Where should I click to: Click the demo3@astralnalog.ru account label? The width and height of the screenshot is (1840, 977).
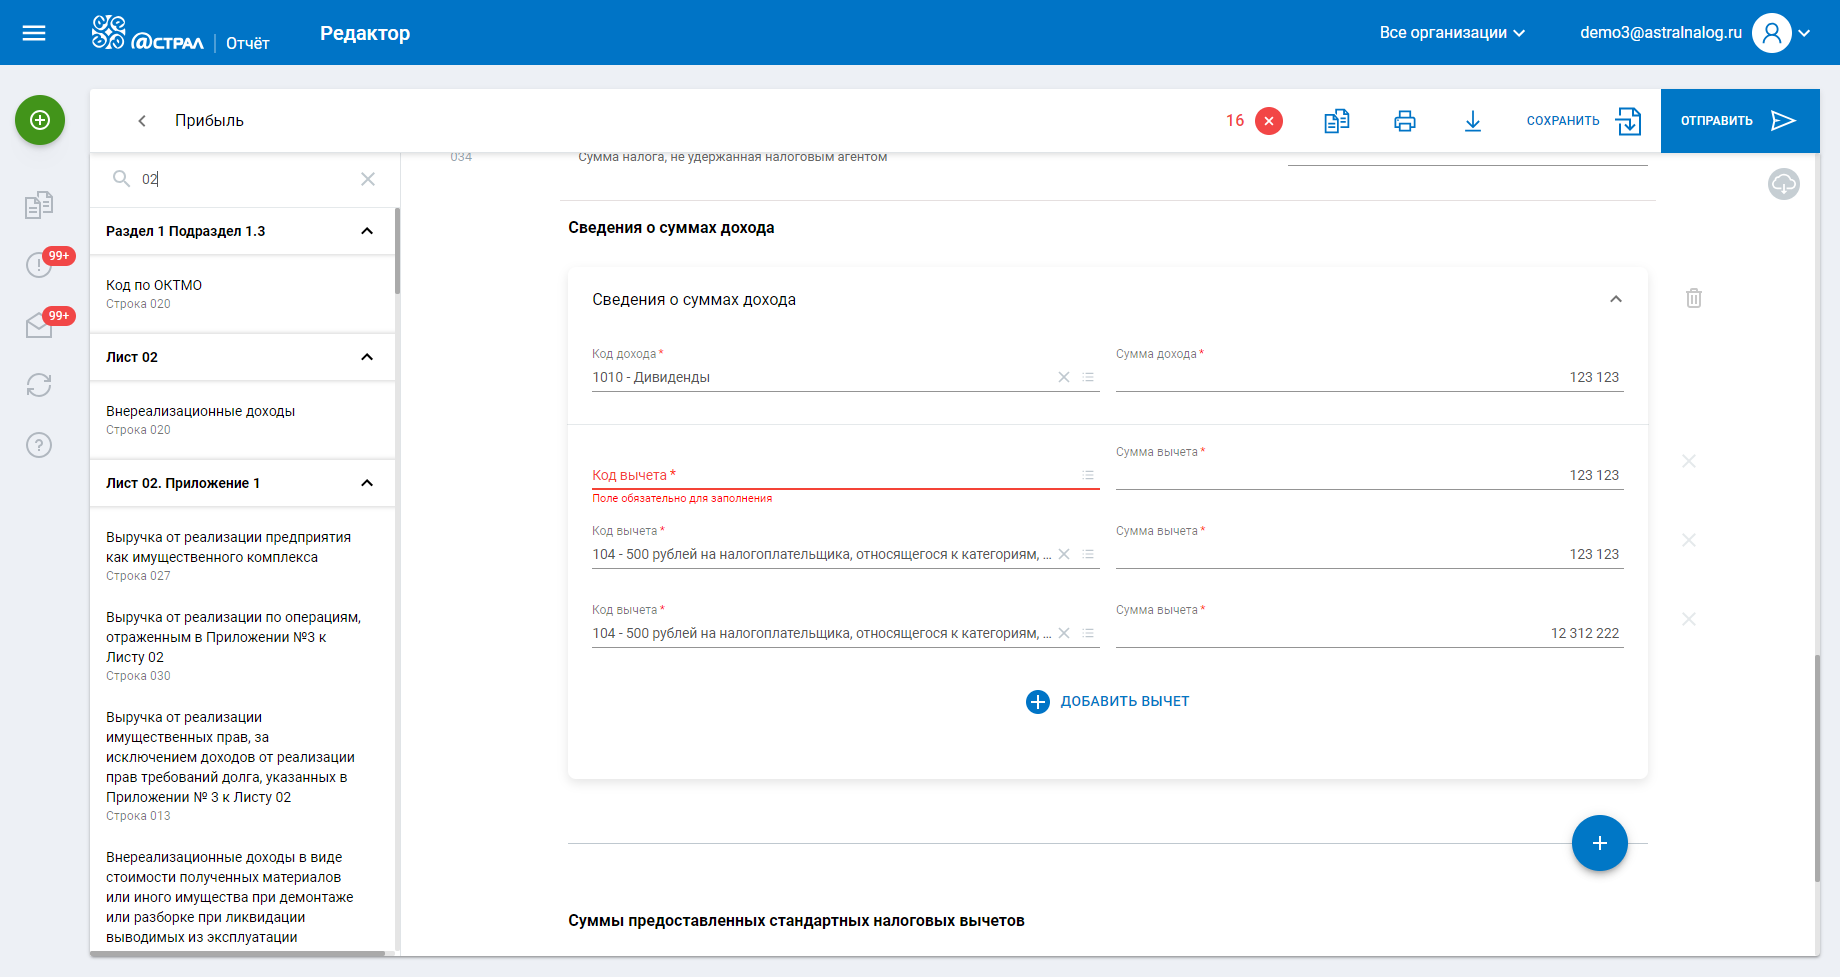(x=1661, y=33)
